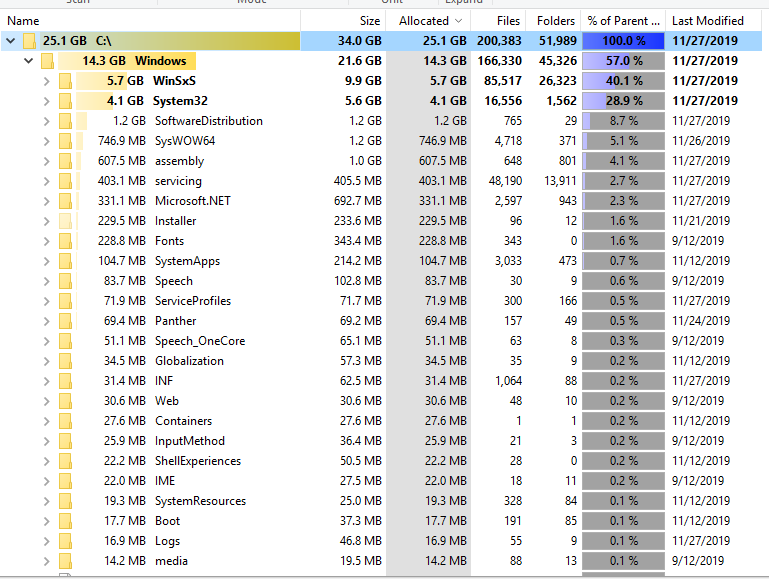Click the 40.1 % bar for WinSxS
Viewport: 769px width, 579px height.
click(623, 81)
